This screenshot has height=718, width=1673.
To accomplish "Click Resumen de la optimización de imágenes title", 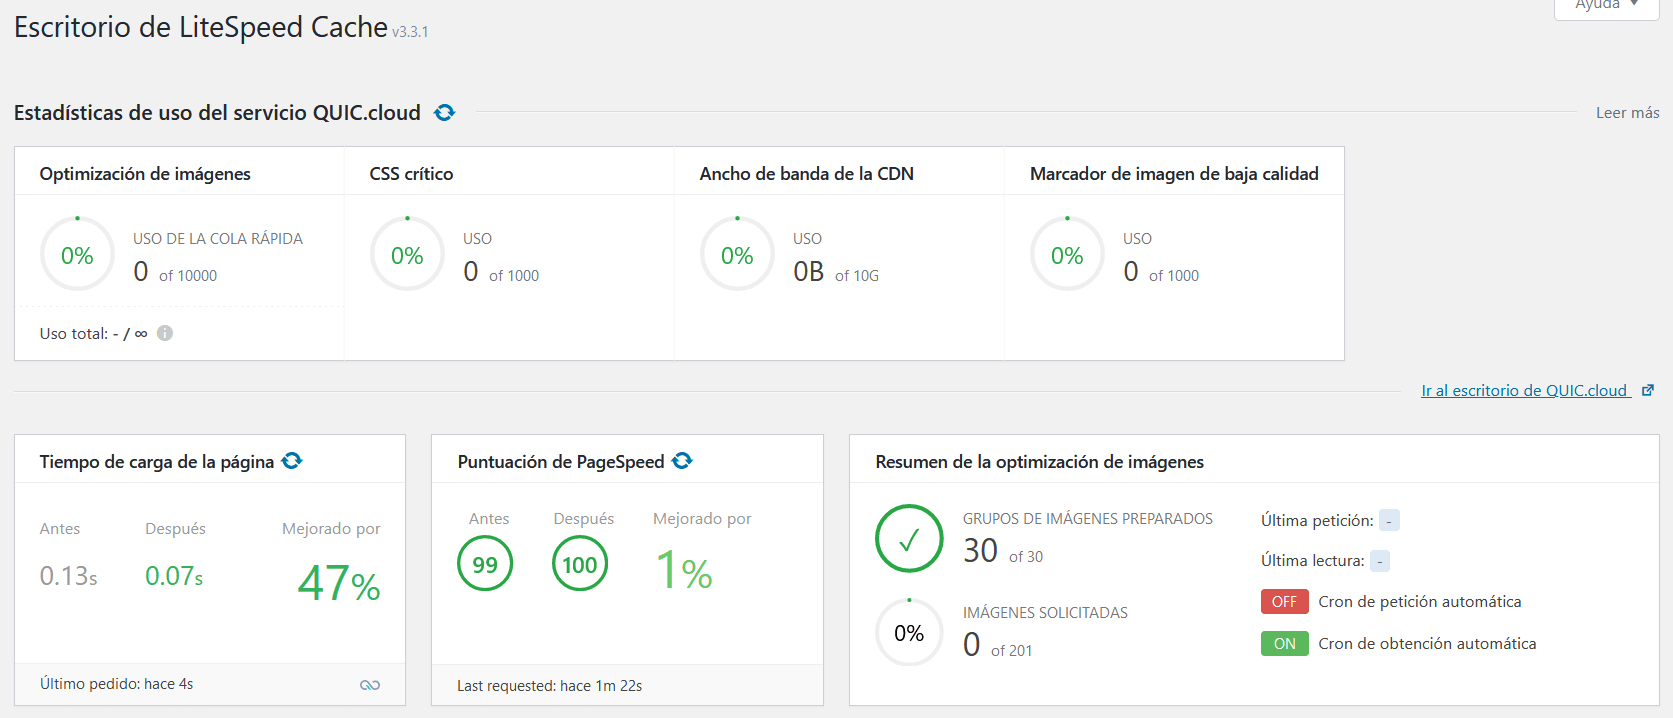I will (x=1040, y=462).
